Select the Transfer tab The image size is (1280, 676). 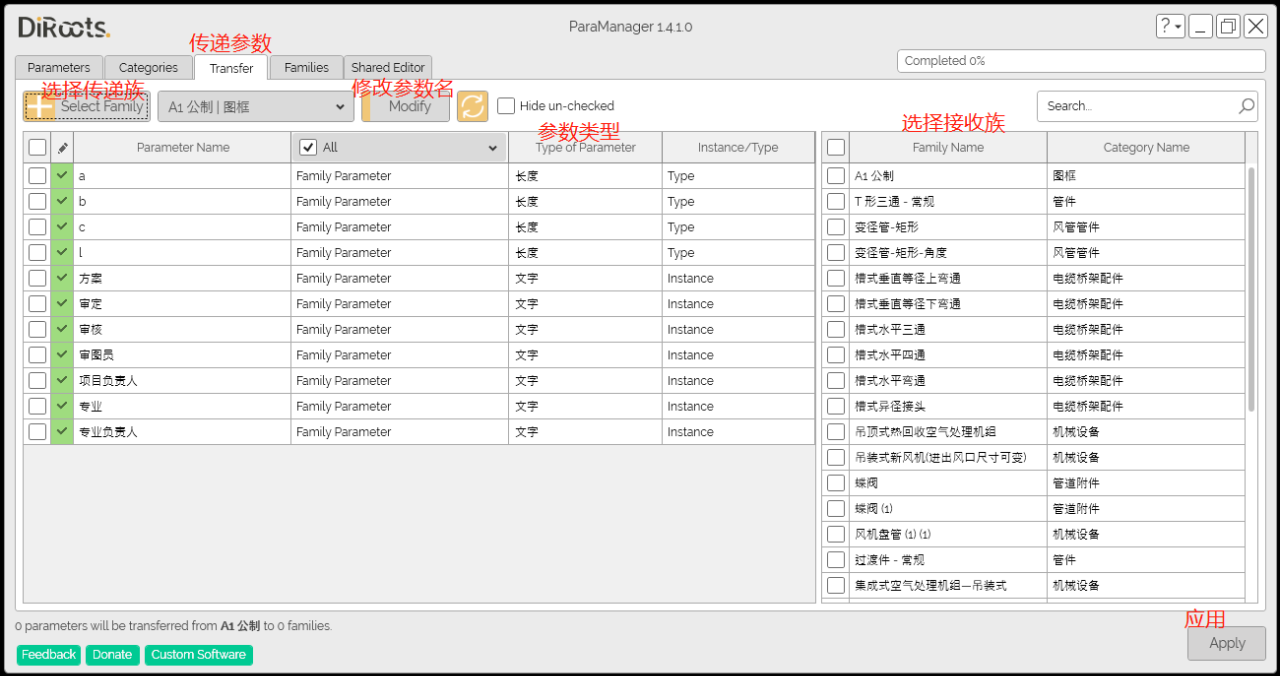click(231, 68)
